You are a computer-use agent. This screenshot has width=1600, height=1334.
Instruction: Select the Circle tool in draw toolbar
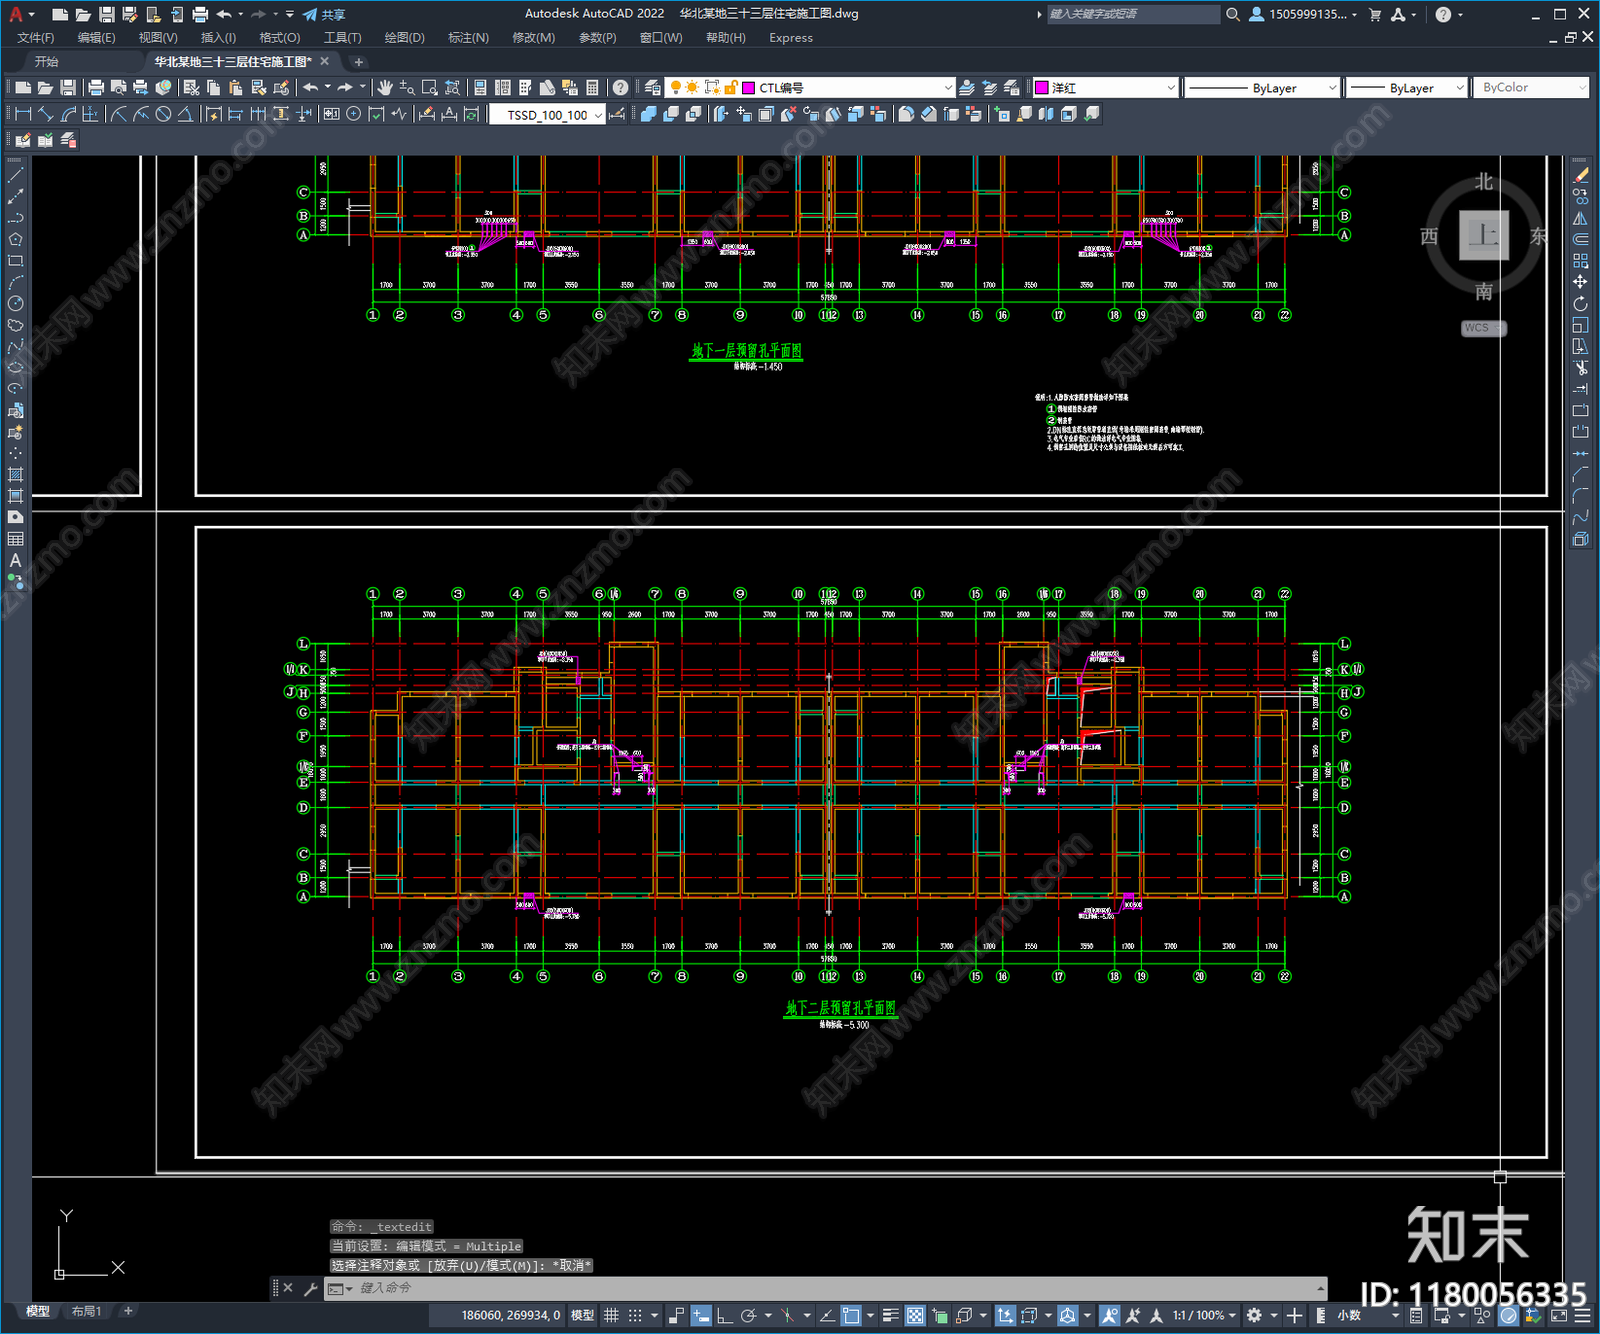point(15,303)
